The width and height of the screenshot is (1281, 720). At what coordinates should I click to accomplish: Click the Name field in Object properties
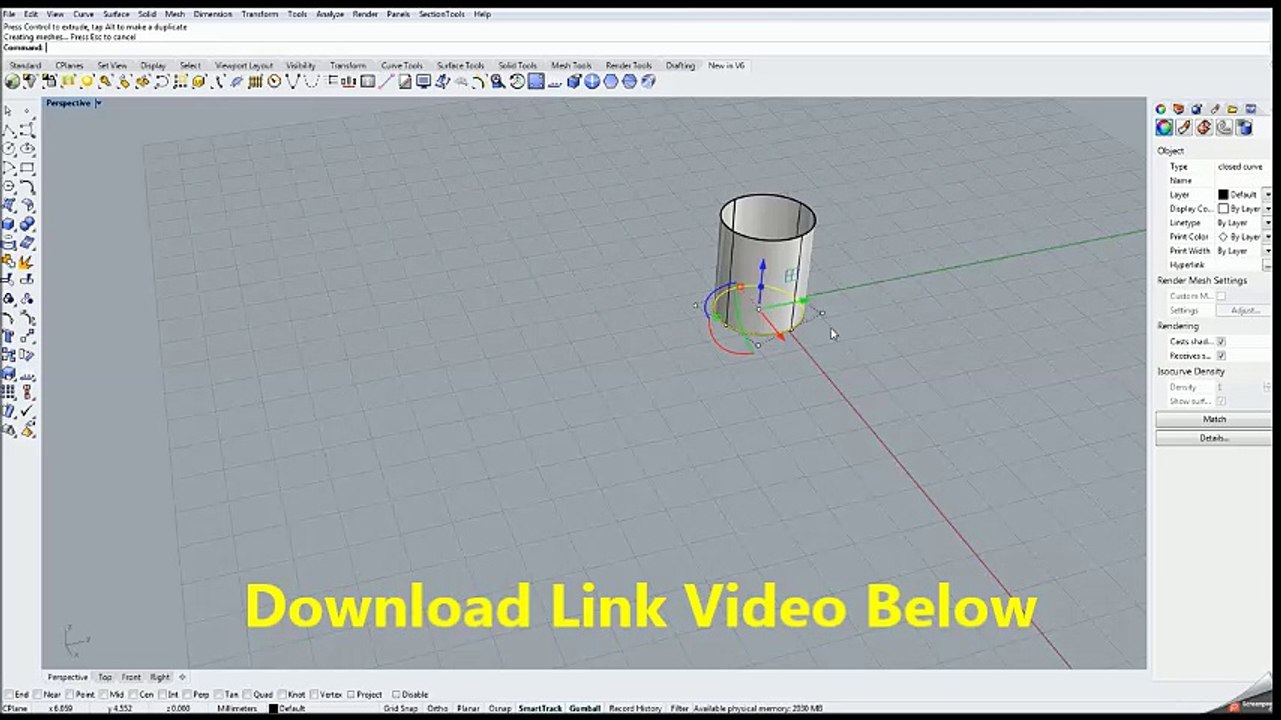pos(1243,181)
